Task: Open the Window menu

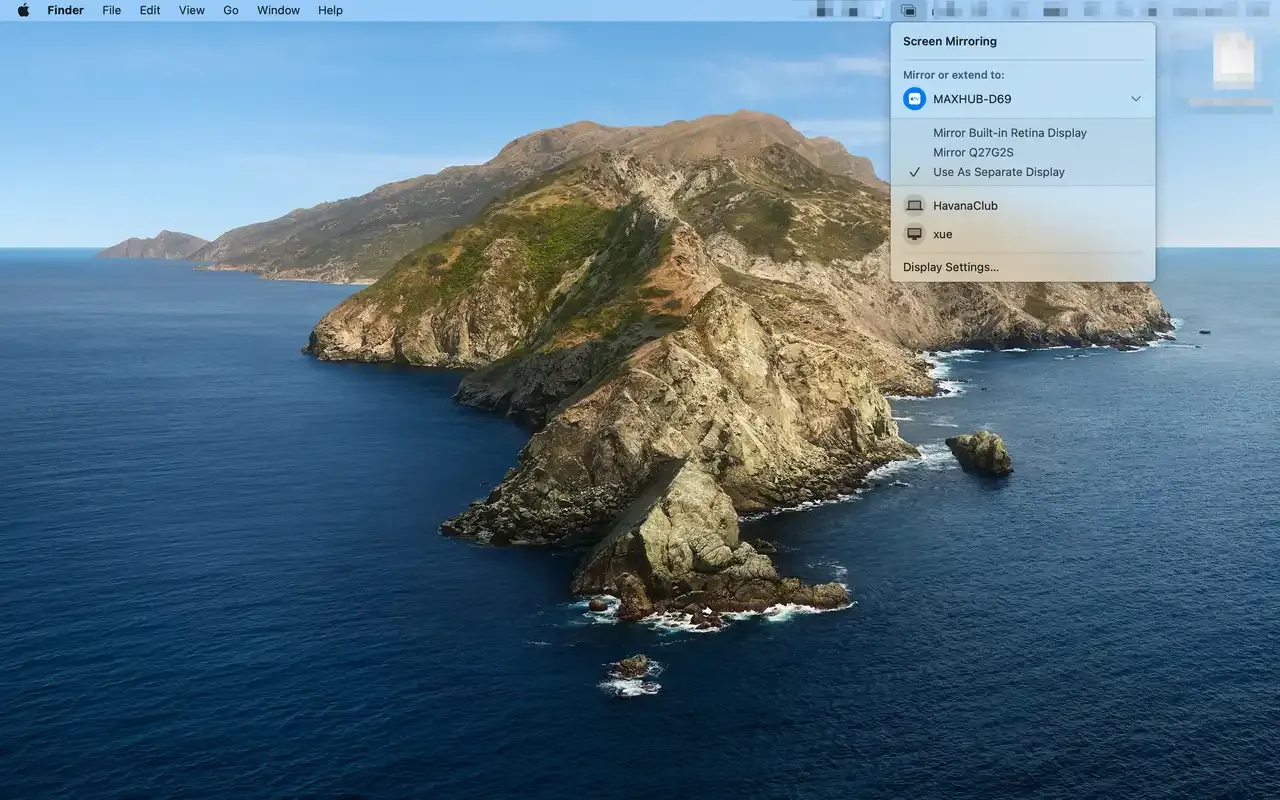Action: pyautogui.click(x=278, y=10)
